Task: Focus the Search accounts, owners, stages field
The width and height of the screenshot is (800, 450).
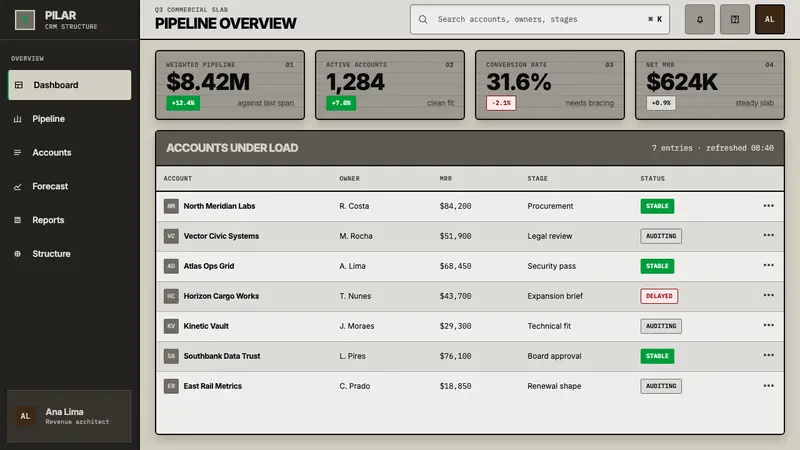Action: [x=540, y=19]
